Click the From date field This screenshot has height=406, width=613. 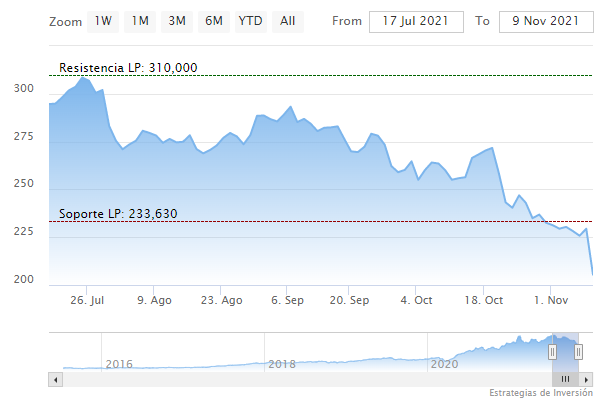tap(416, 21)
